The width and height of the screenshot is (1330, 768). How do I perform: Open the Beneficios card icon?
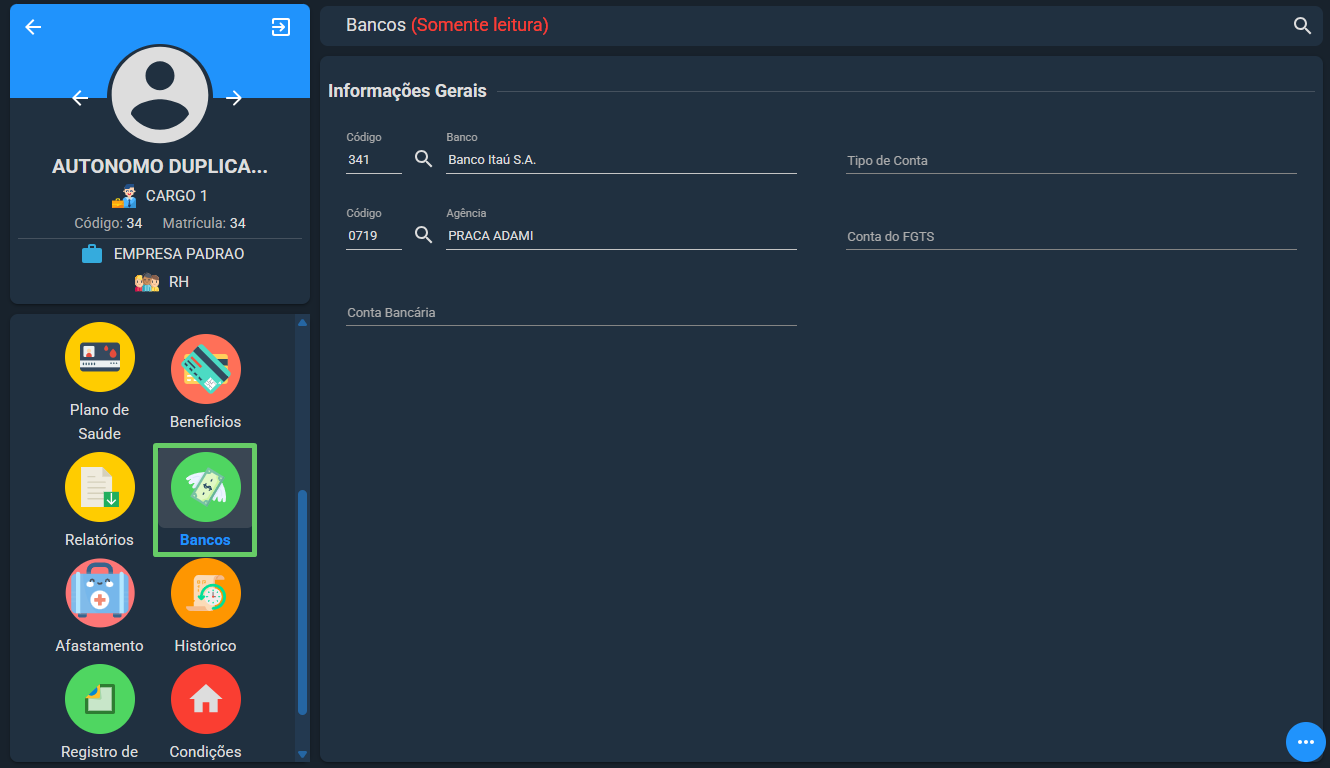206,369
